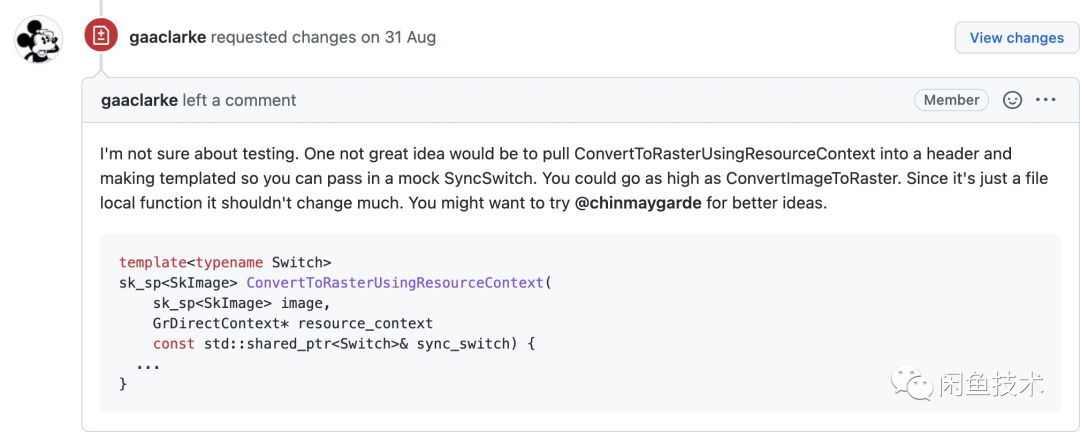Click the 闲鱼技术 watermark text
The height and width of the screenshot is (432, 1080).
pyautogui.click(x=991, y=383)
